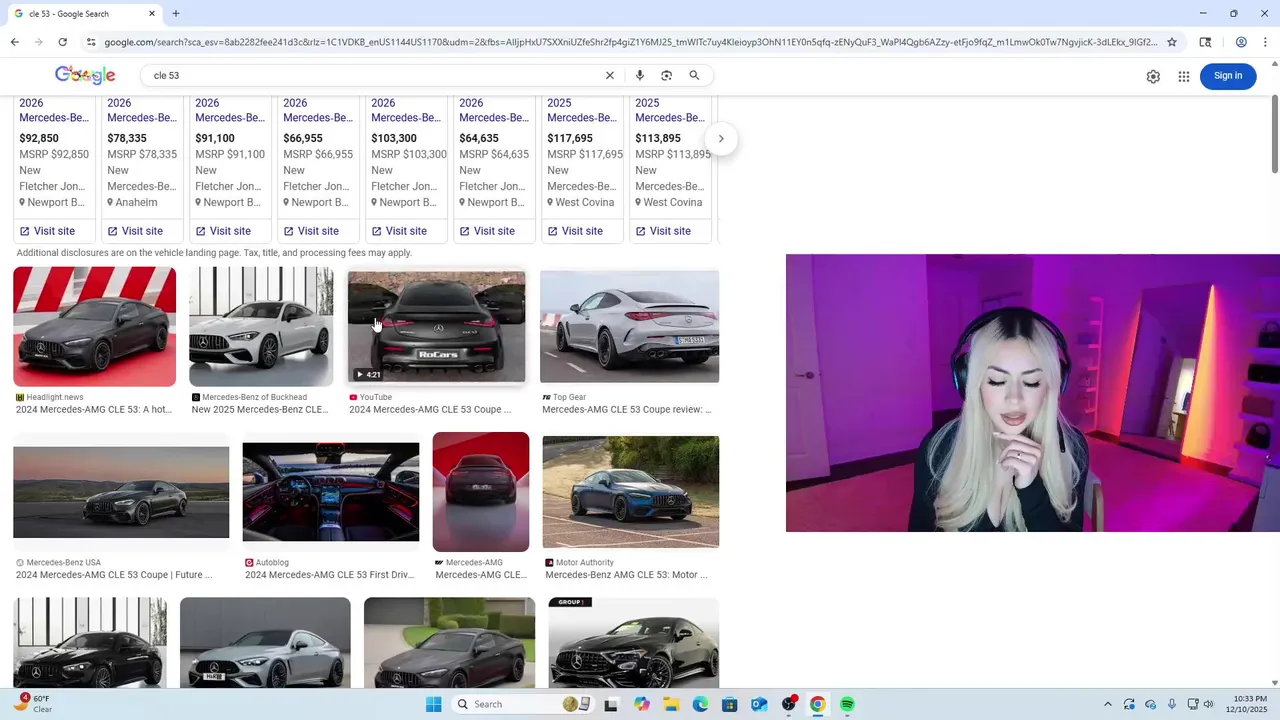Open the Windows Start menu

click(x=433, y=704)
